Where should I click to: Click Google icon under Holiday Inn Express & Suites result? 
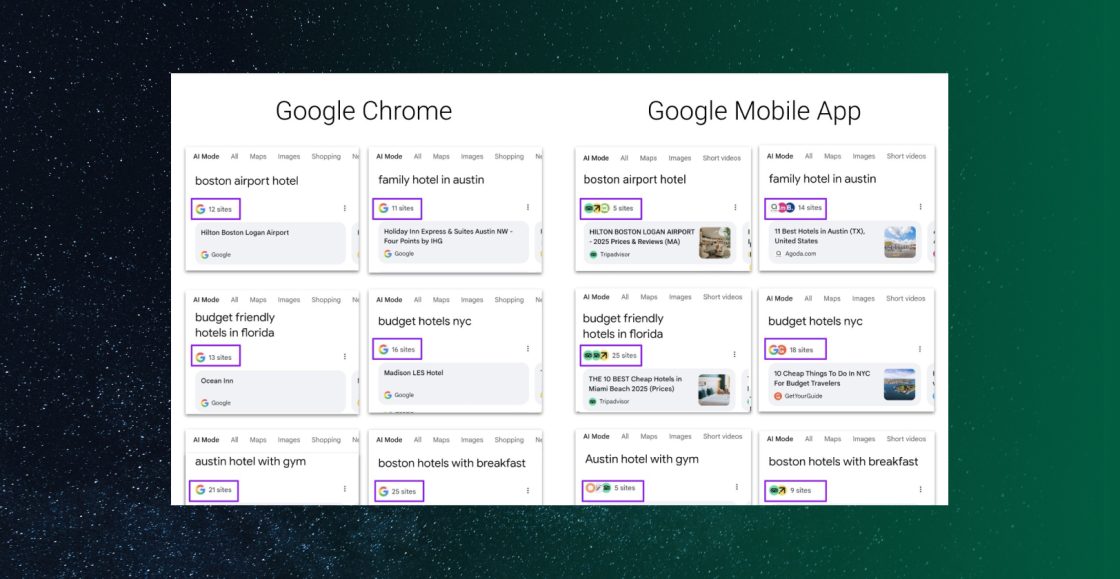(x=388, y=253)
